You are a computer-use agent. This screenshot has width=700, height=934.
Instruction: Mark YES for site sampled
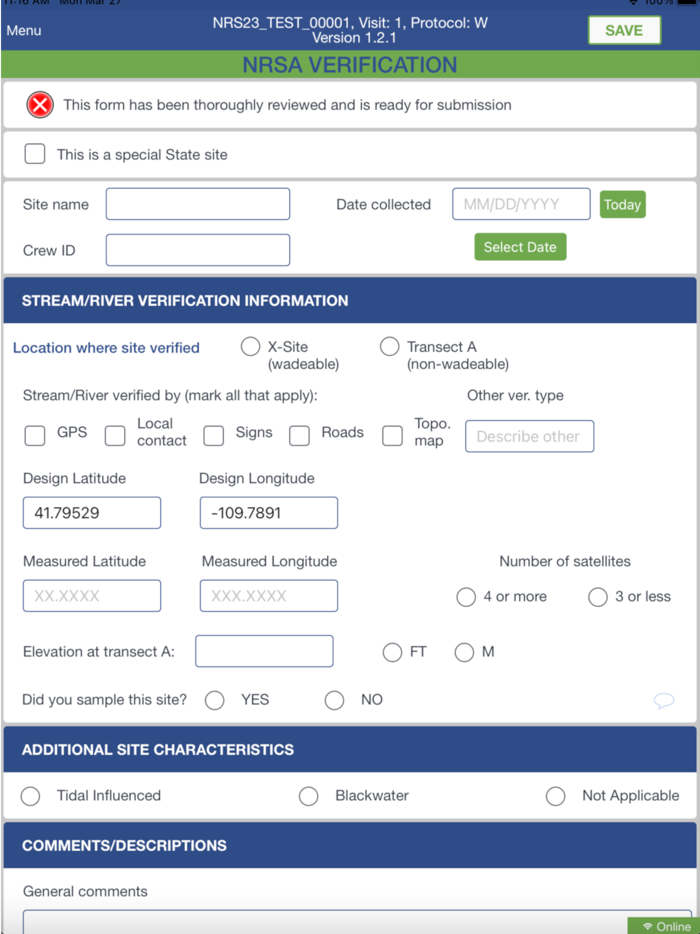tap(215, 700)
